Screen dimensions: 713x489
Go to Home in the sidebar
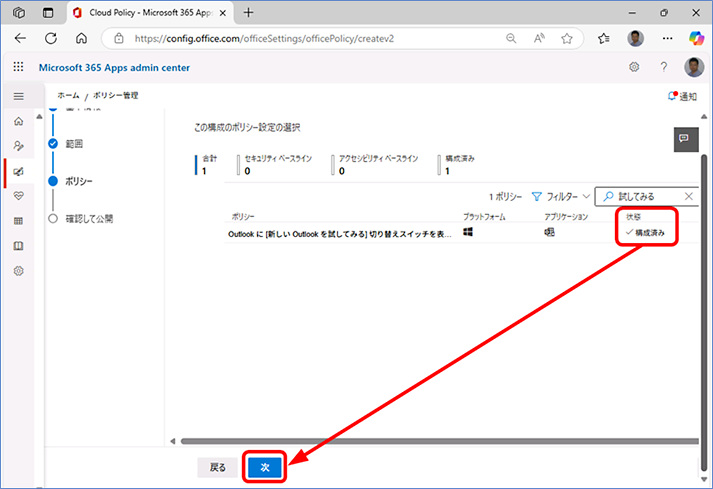19,121
